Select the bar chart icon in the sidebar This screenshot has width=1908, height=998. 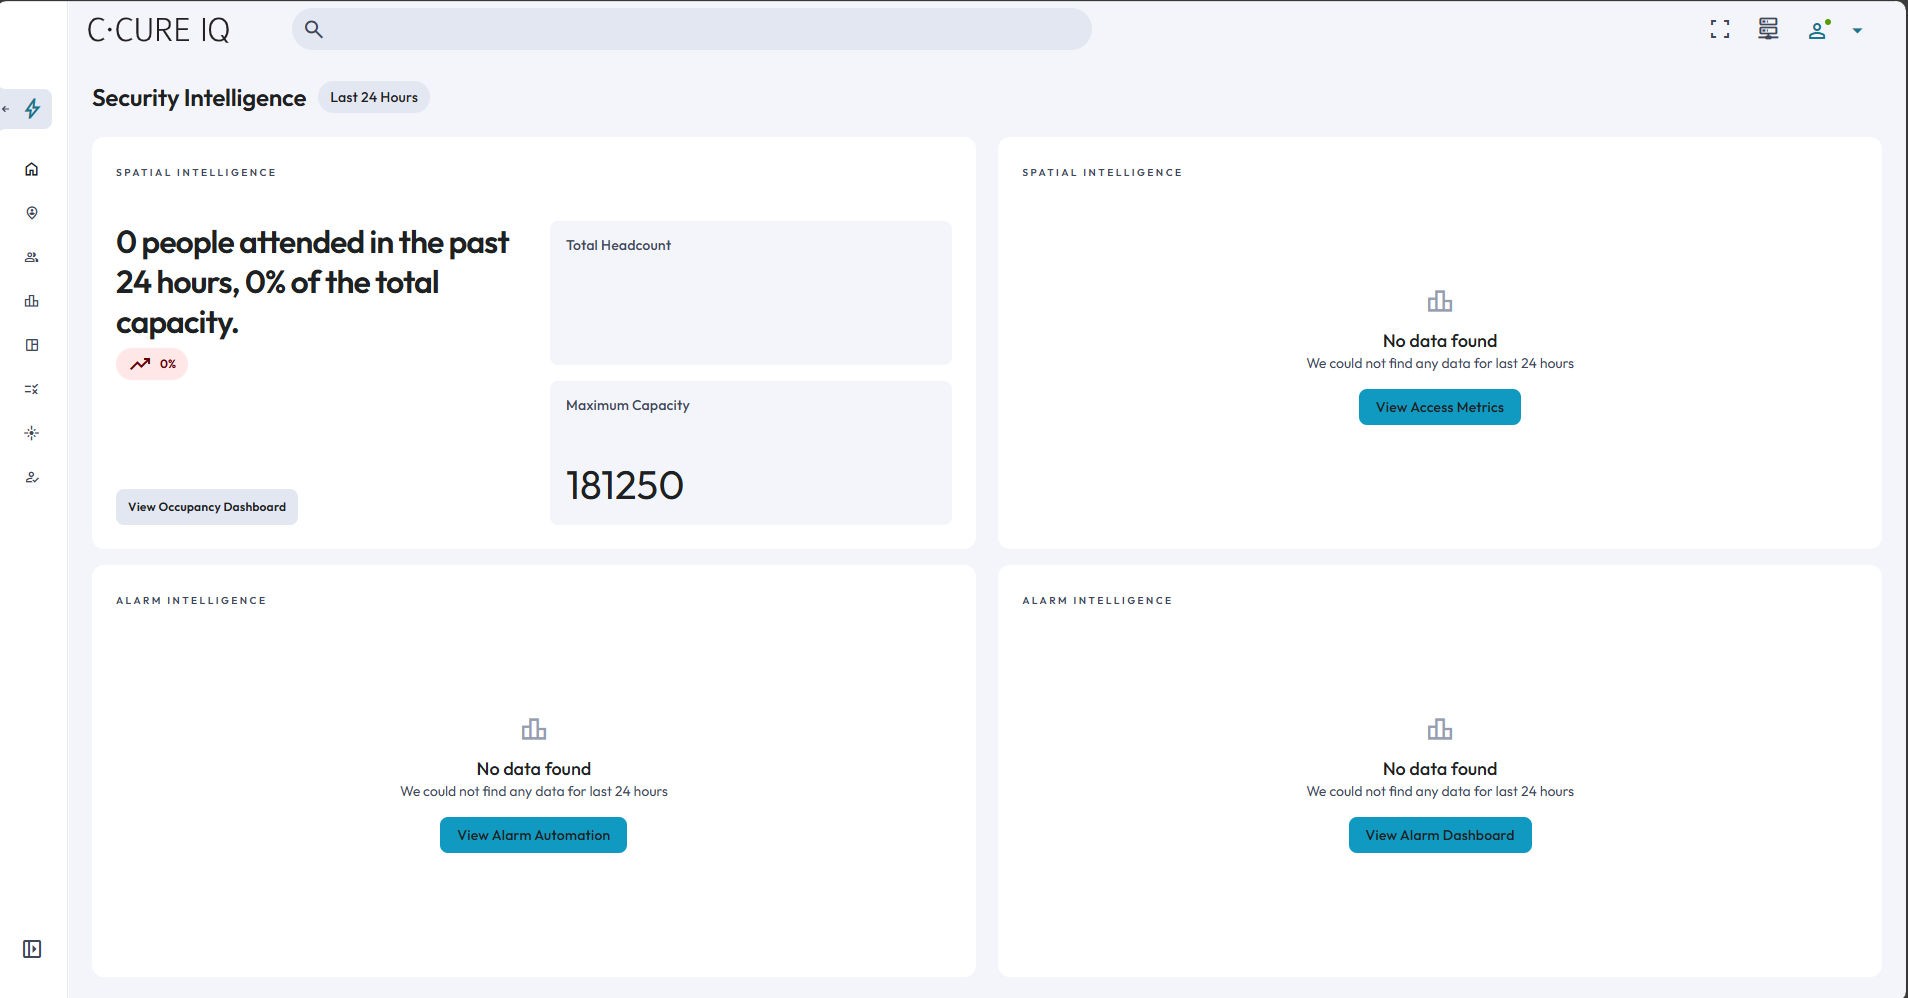(32, 301)
